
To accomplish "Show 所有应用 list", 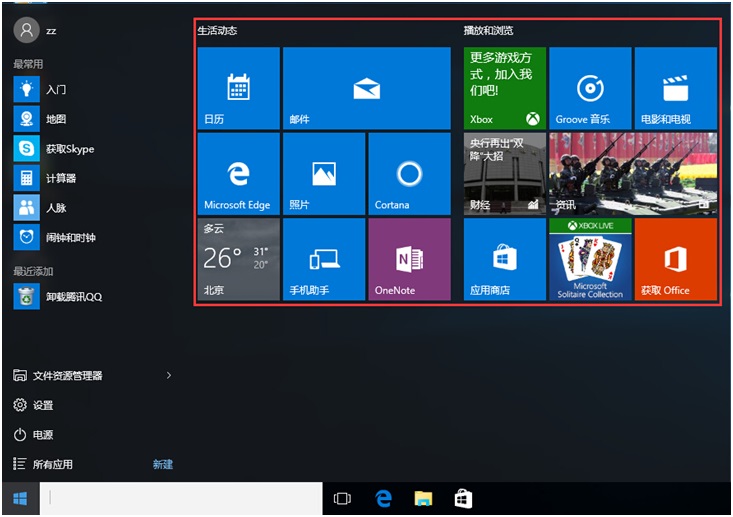I will point(52,465).
